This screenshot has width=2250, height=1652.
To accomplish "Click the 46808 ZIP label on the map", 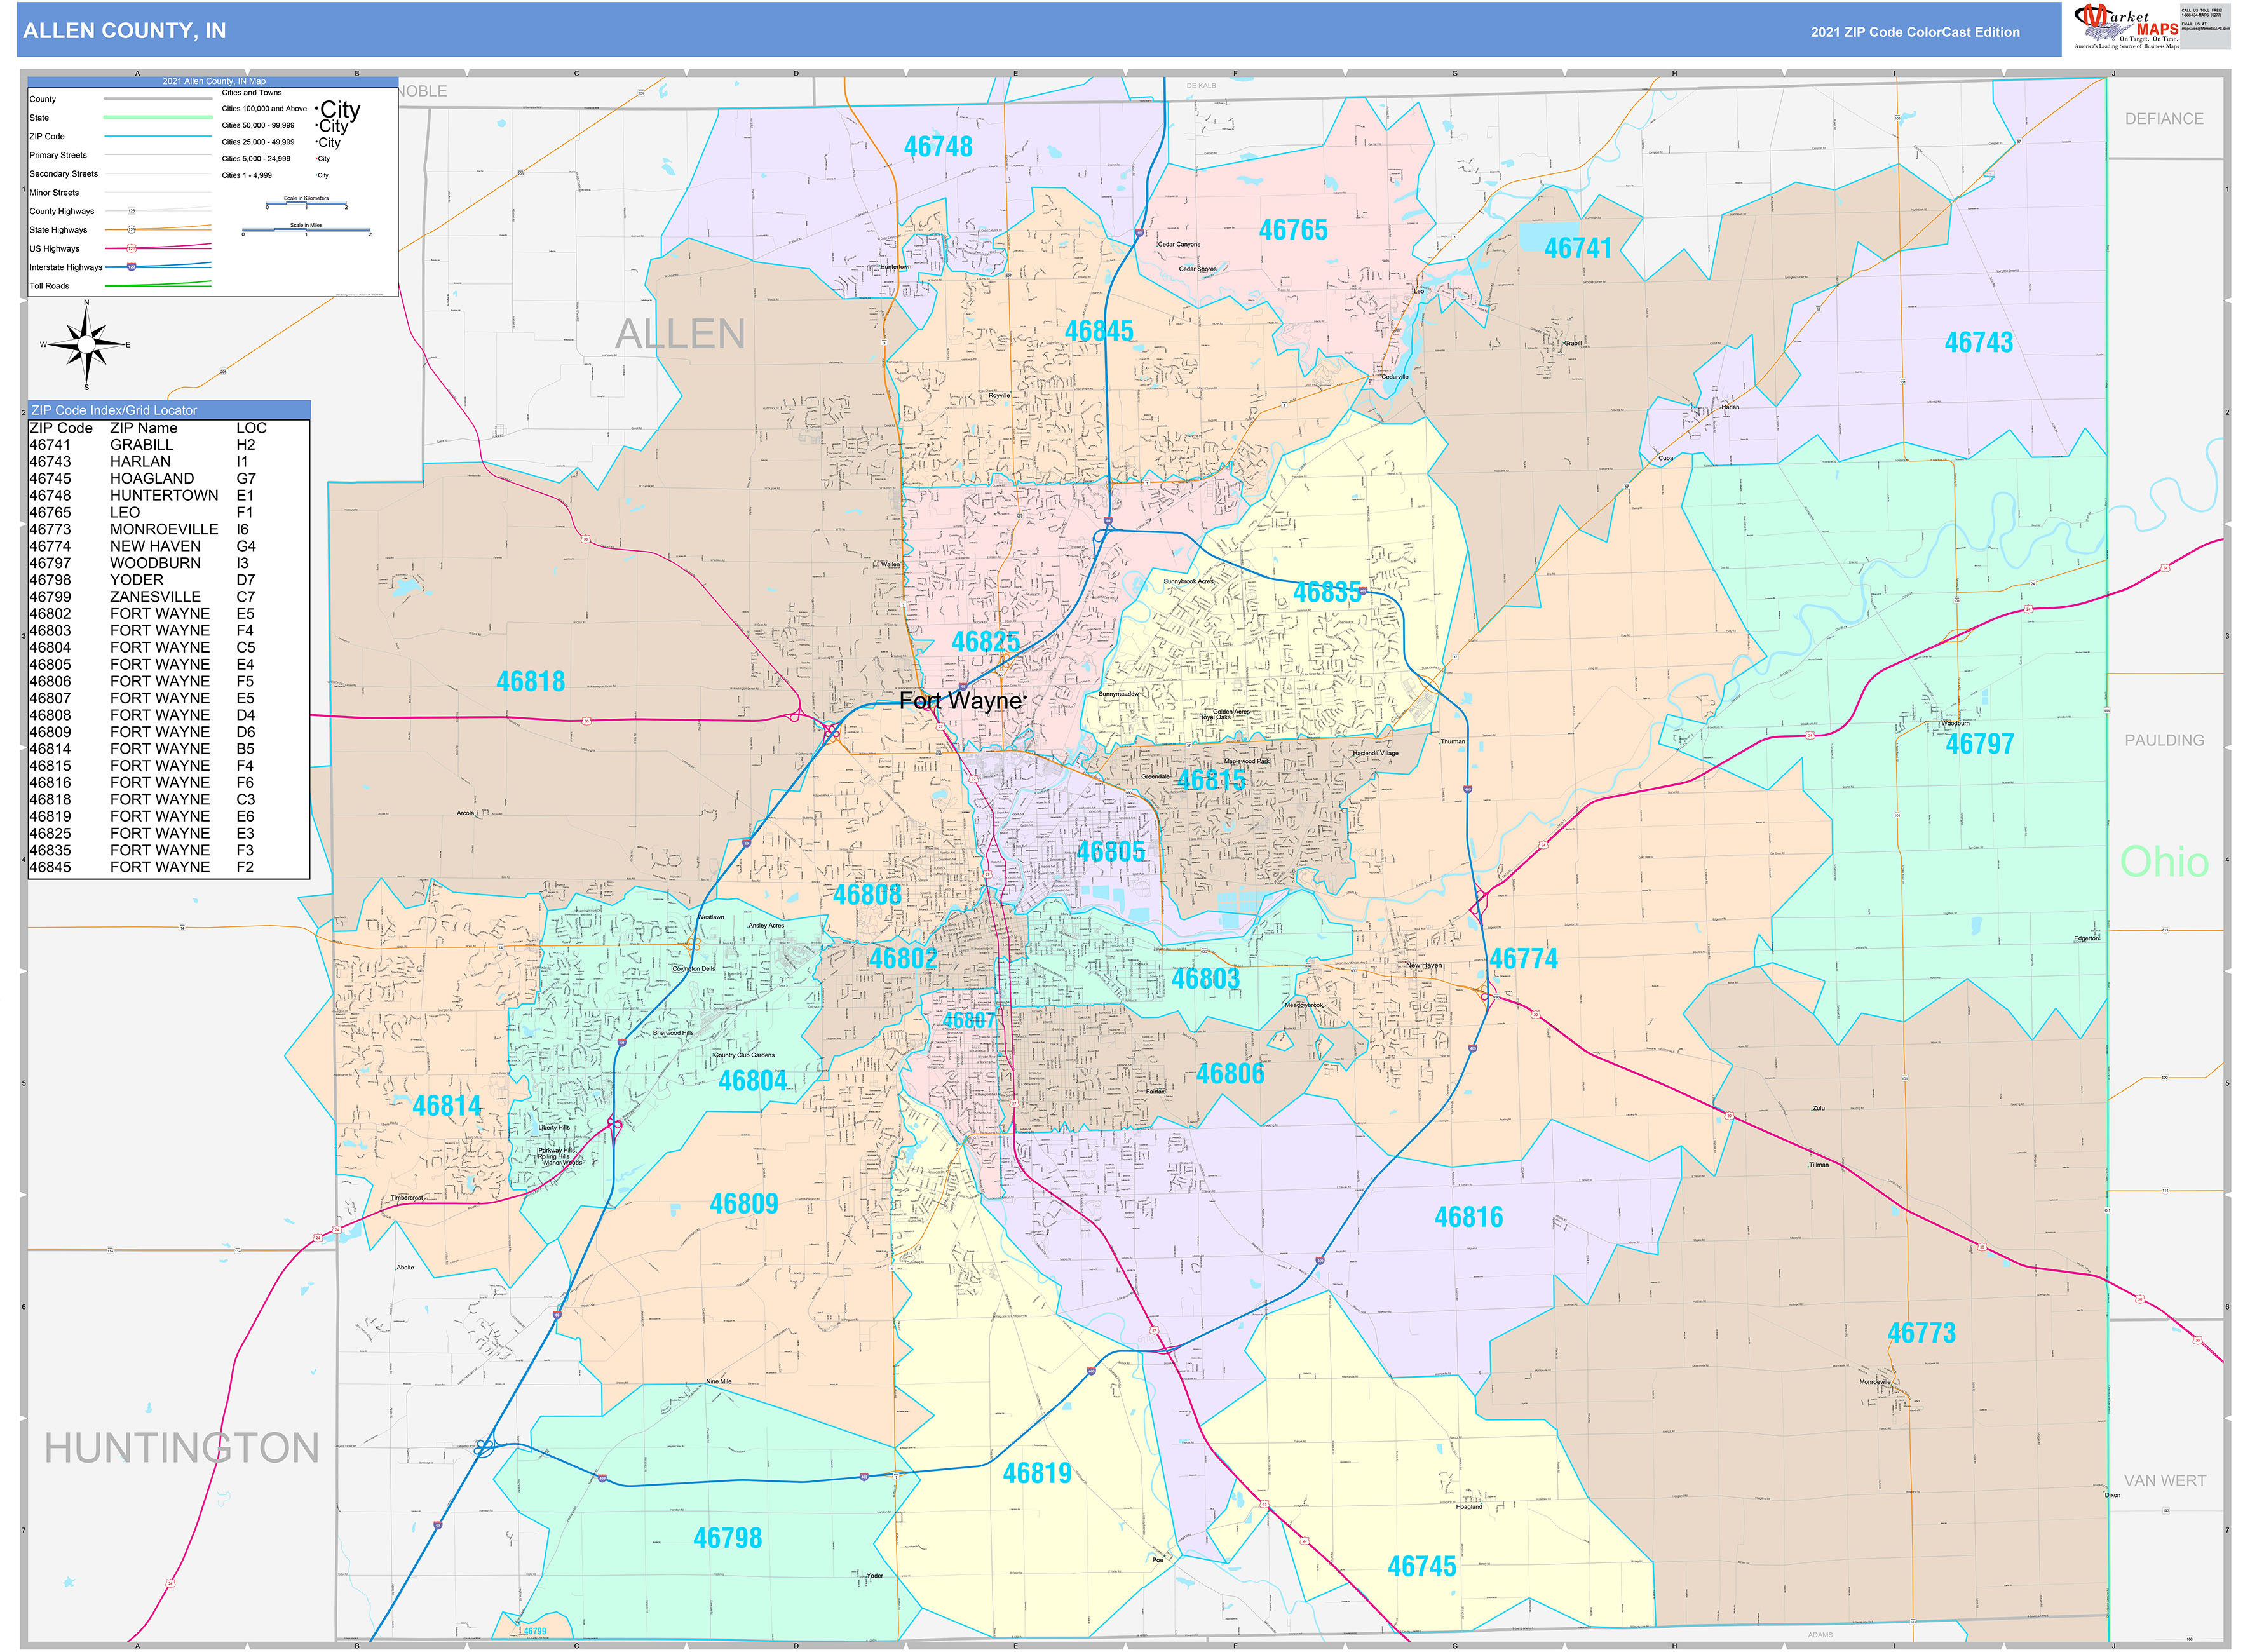I will click(x=867, y=895).
